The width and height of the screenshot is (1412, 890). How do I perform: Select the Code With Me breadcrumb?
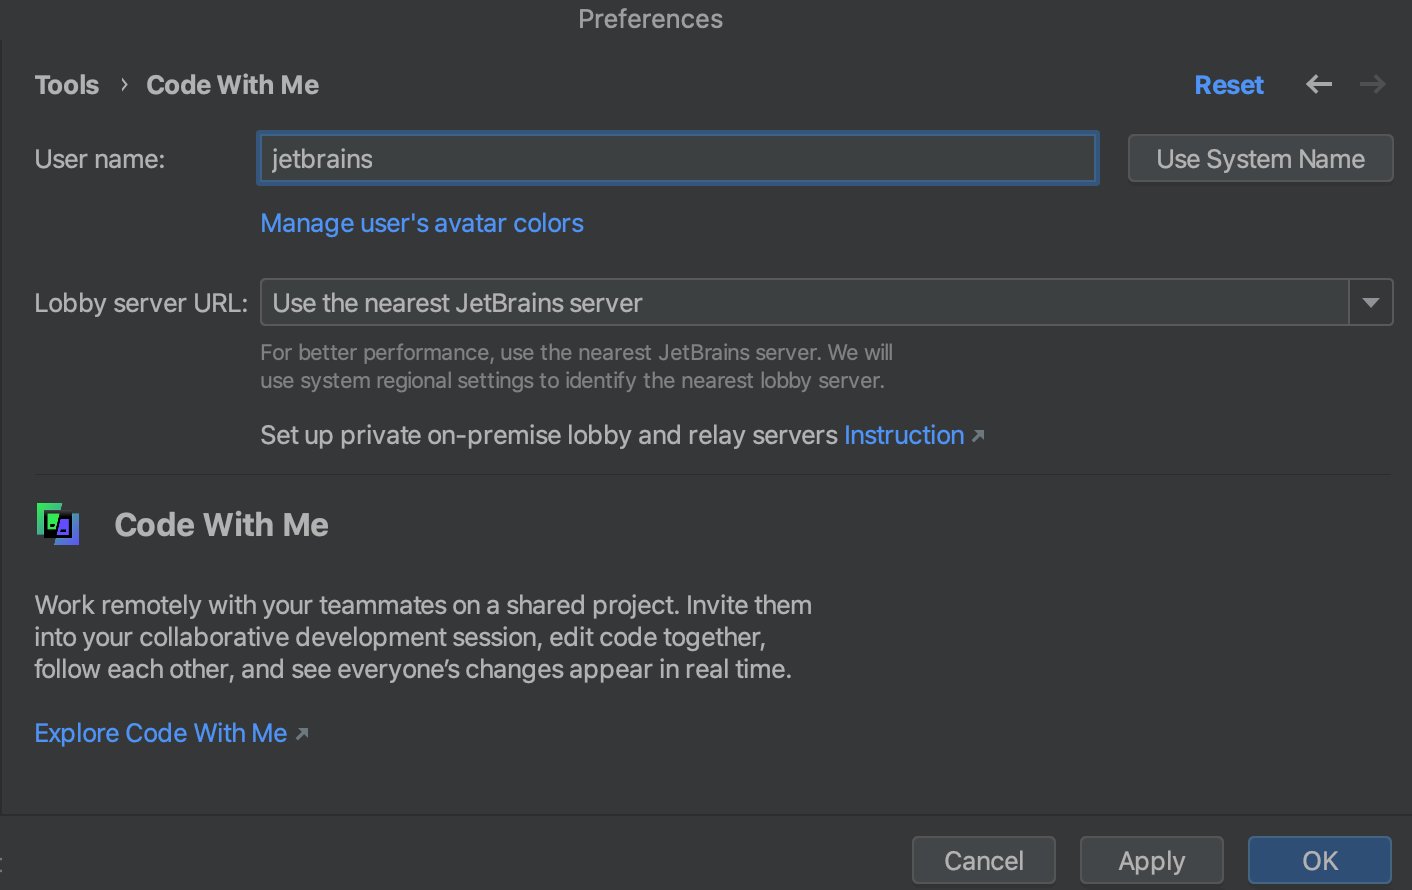click(x=233, y=85)
